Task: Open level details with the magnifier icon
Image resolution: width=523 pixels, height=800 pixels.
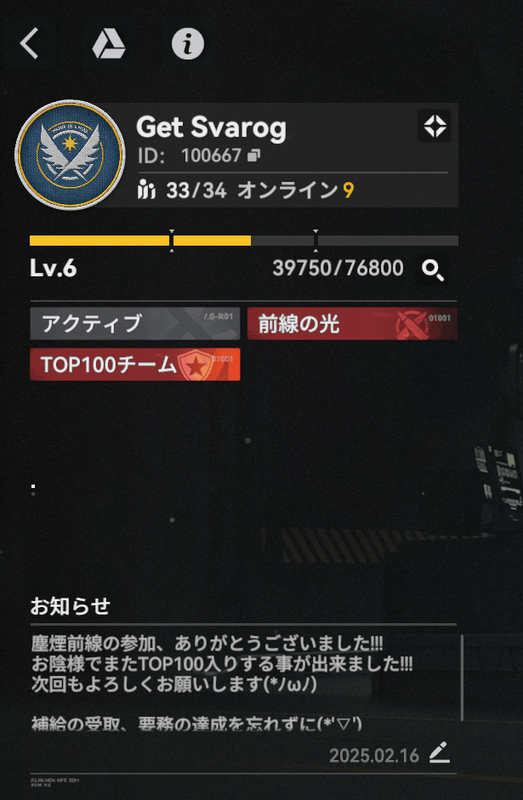Action: point(433,270)
